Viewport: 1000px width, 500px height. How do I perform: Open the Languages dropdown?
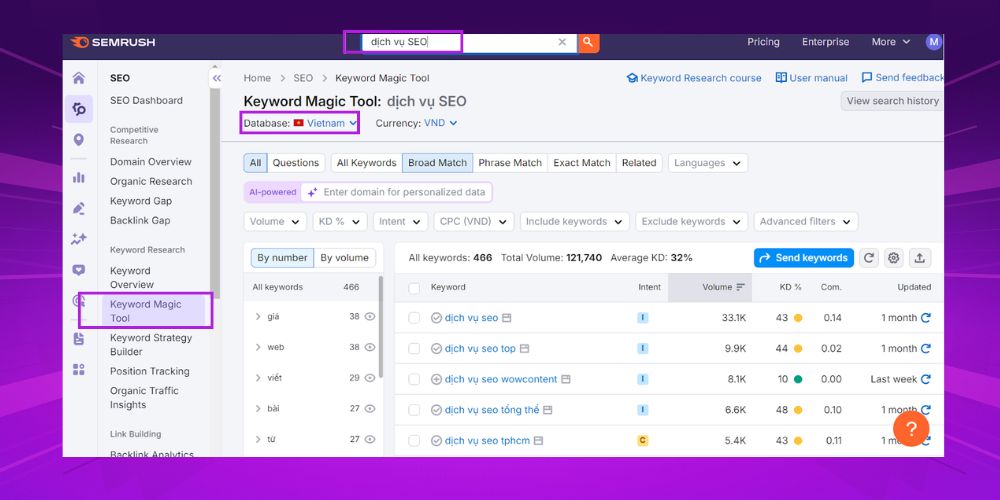[707, 163]
